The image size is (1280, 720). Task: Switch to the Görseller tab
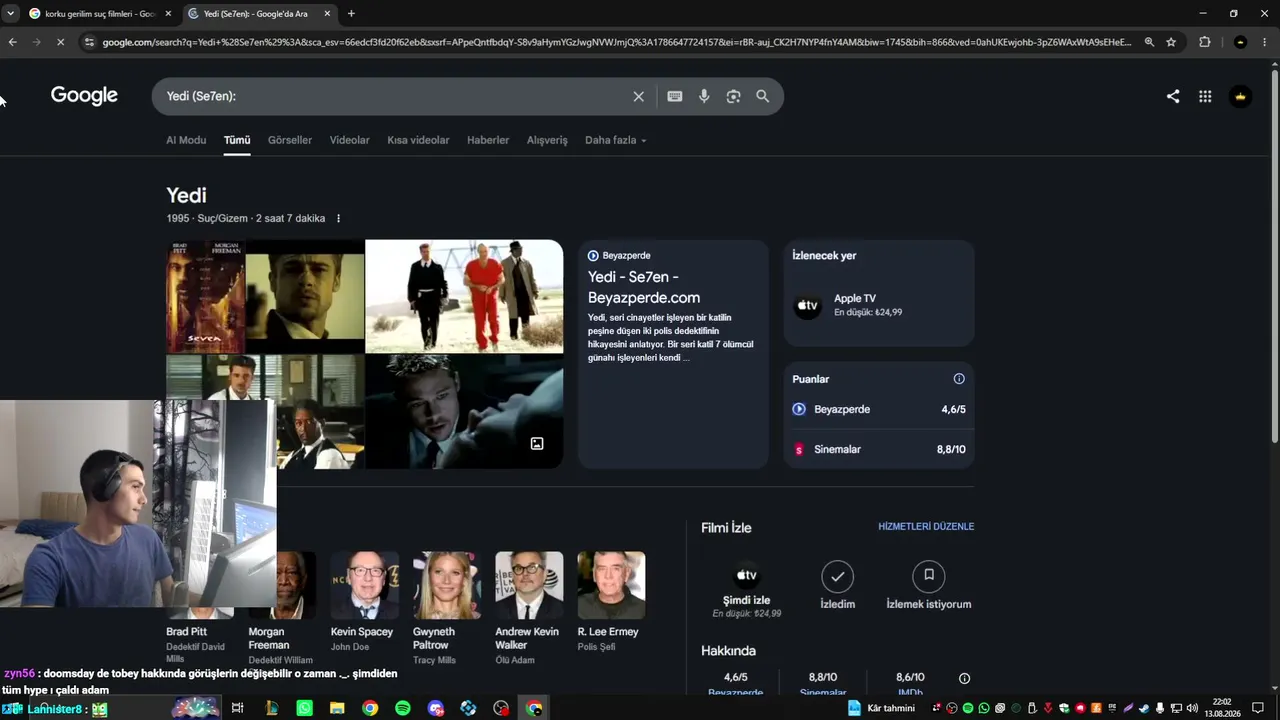(x=290, y=140)
